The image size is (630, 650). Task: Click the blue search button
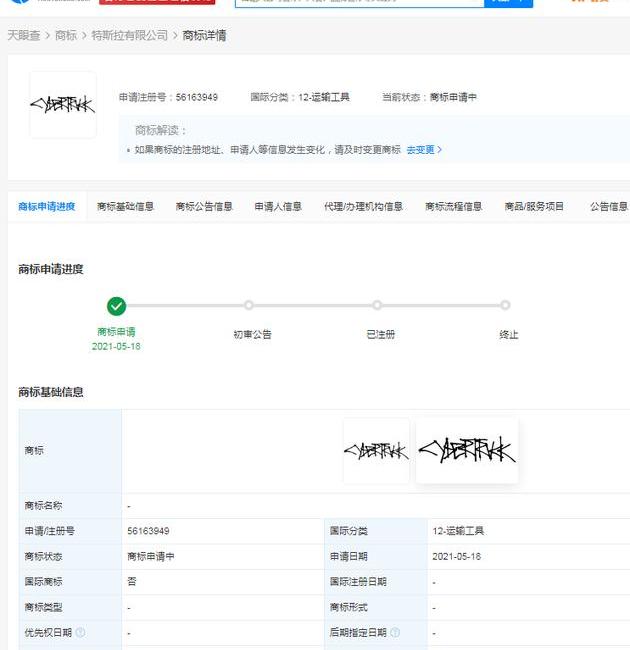click(x=508, y=2)
